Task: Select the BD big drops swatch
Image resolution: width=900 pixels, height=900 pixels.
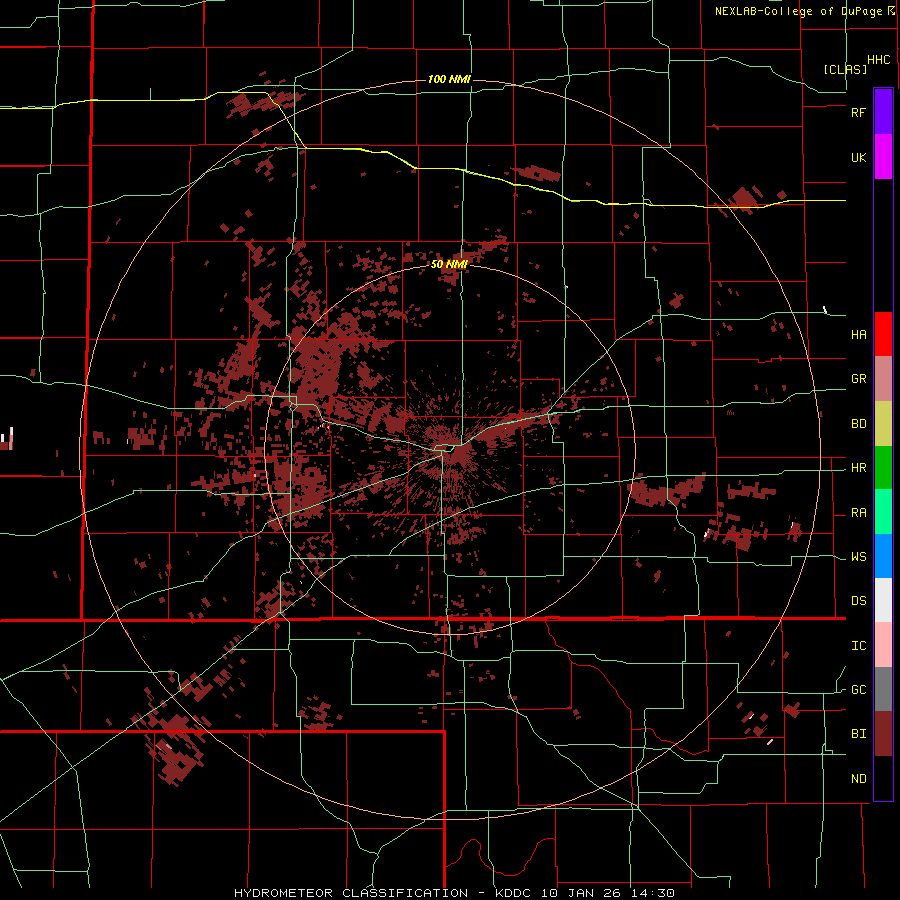Action: pyautogui.click(x=883, y=424)
